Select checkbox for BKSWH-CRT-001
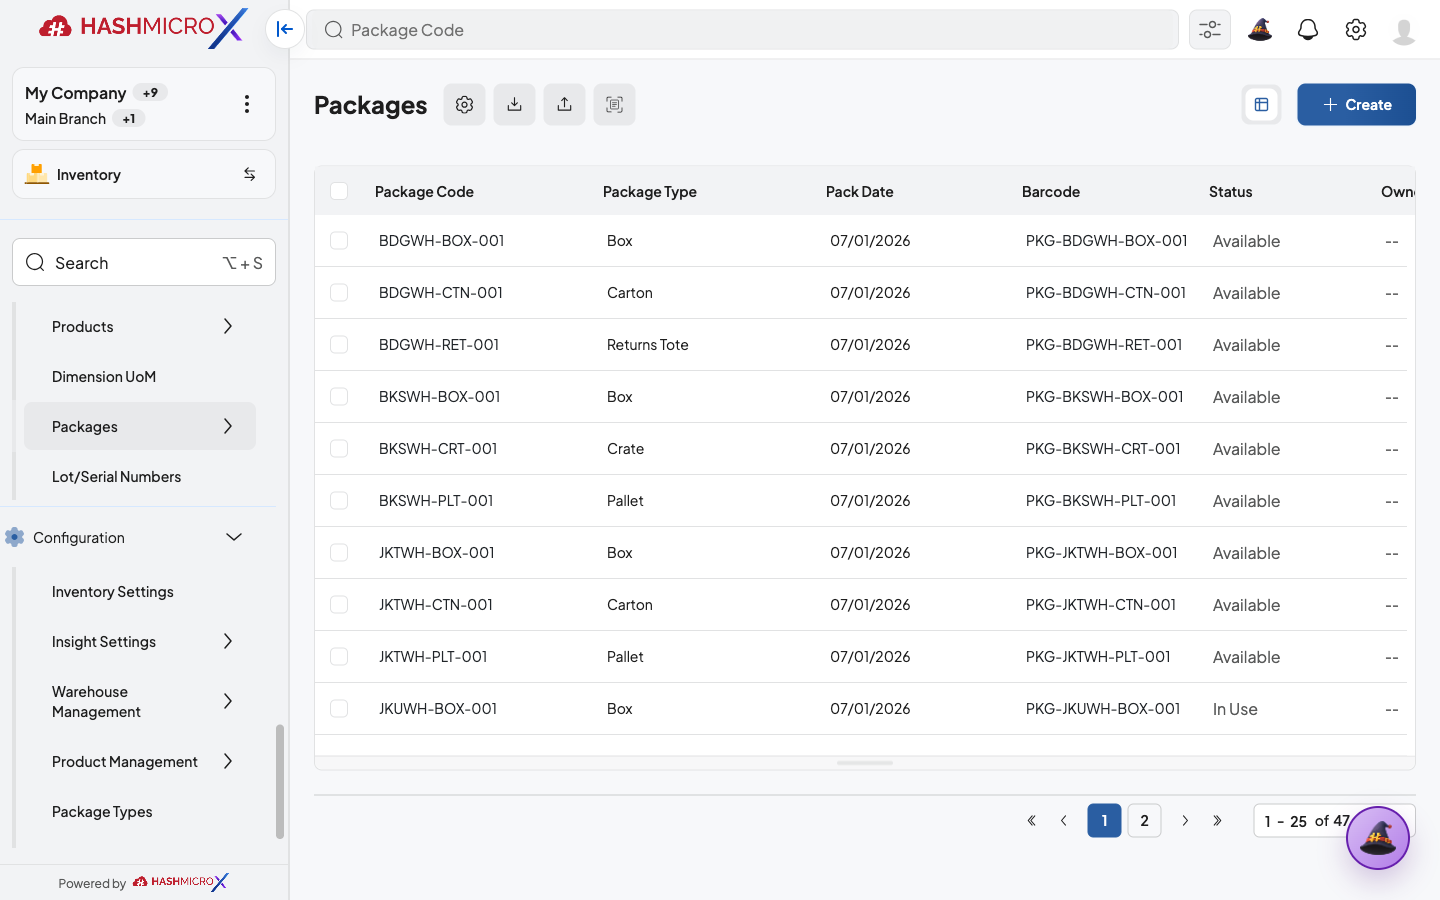The height and width of the screenshot is (900, 1440). tap(339, 449)
